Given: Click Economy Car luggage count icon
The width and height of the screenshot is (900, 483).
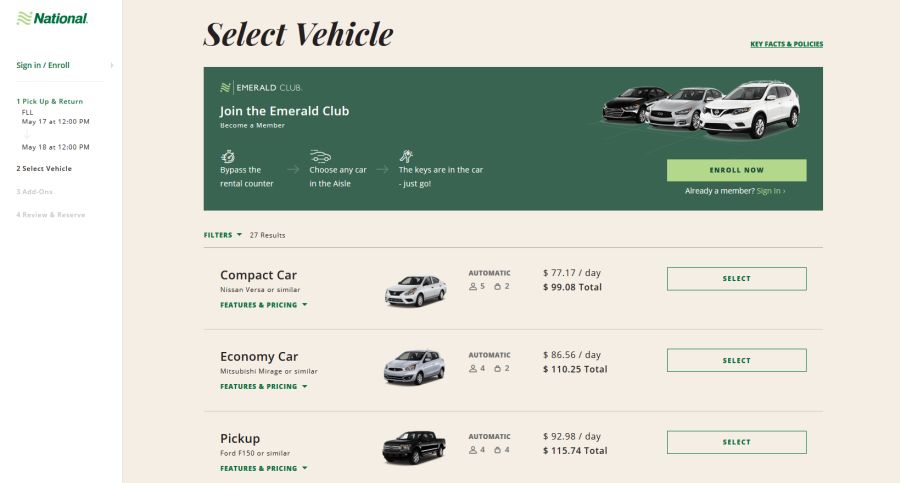Looking at the screenshot, I should pos(497,369).
